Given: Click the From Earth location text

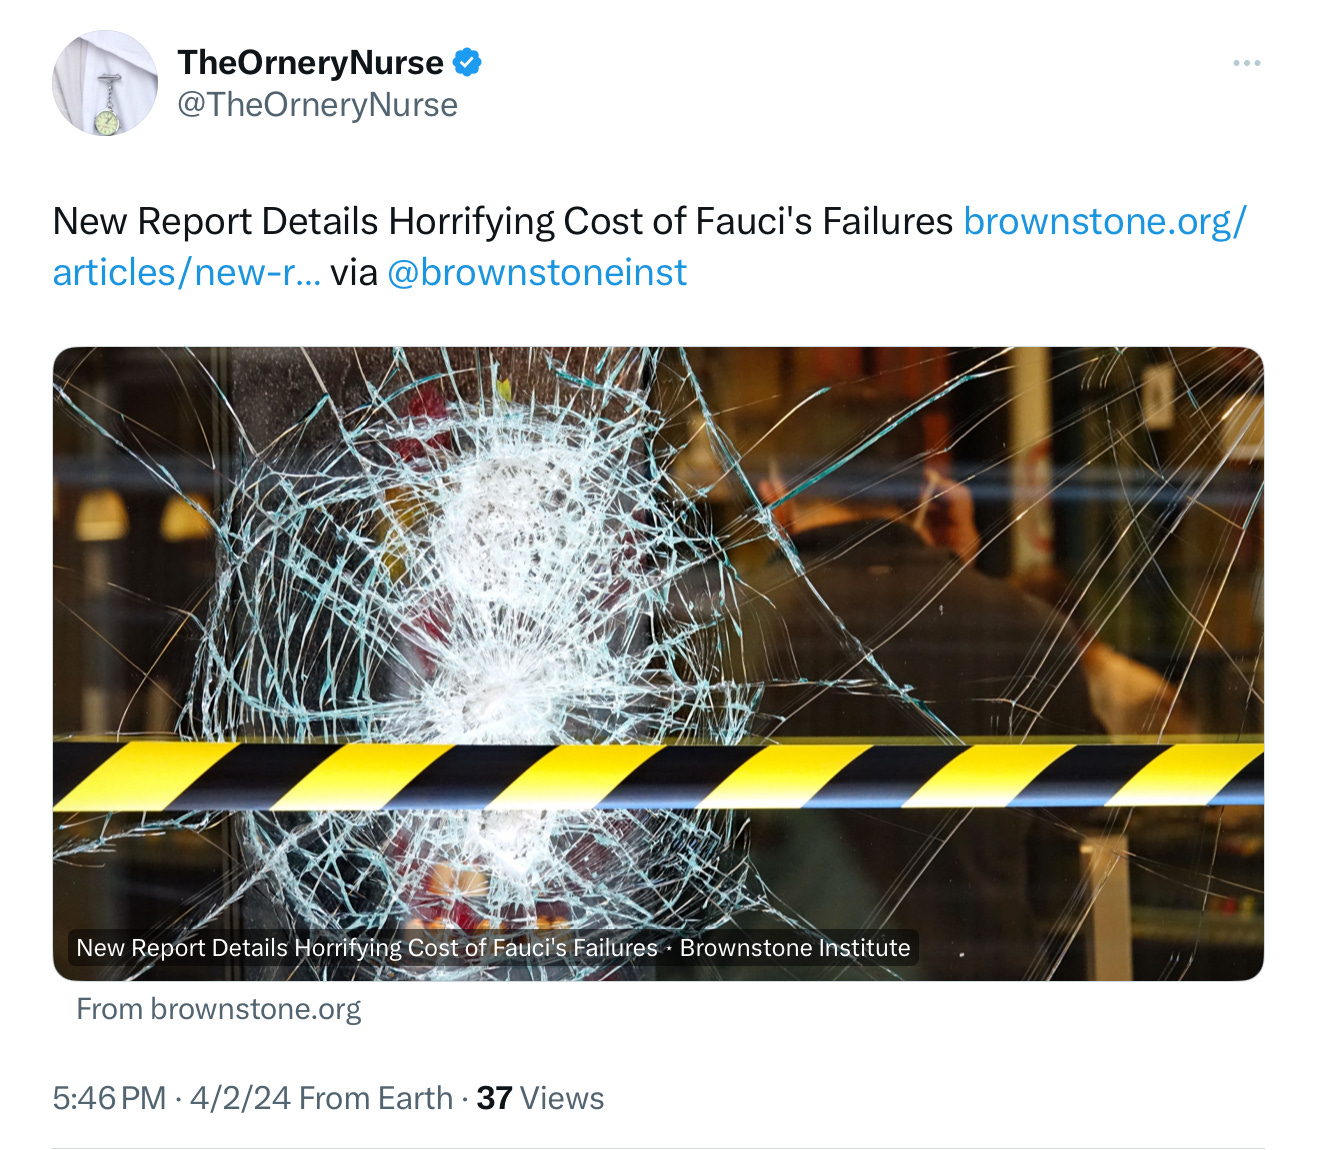Looking at the screenshot, I should pyautogui.click(x=376, y=1098).
